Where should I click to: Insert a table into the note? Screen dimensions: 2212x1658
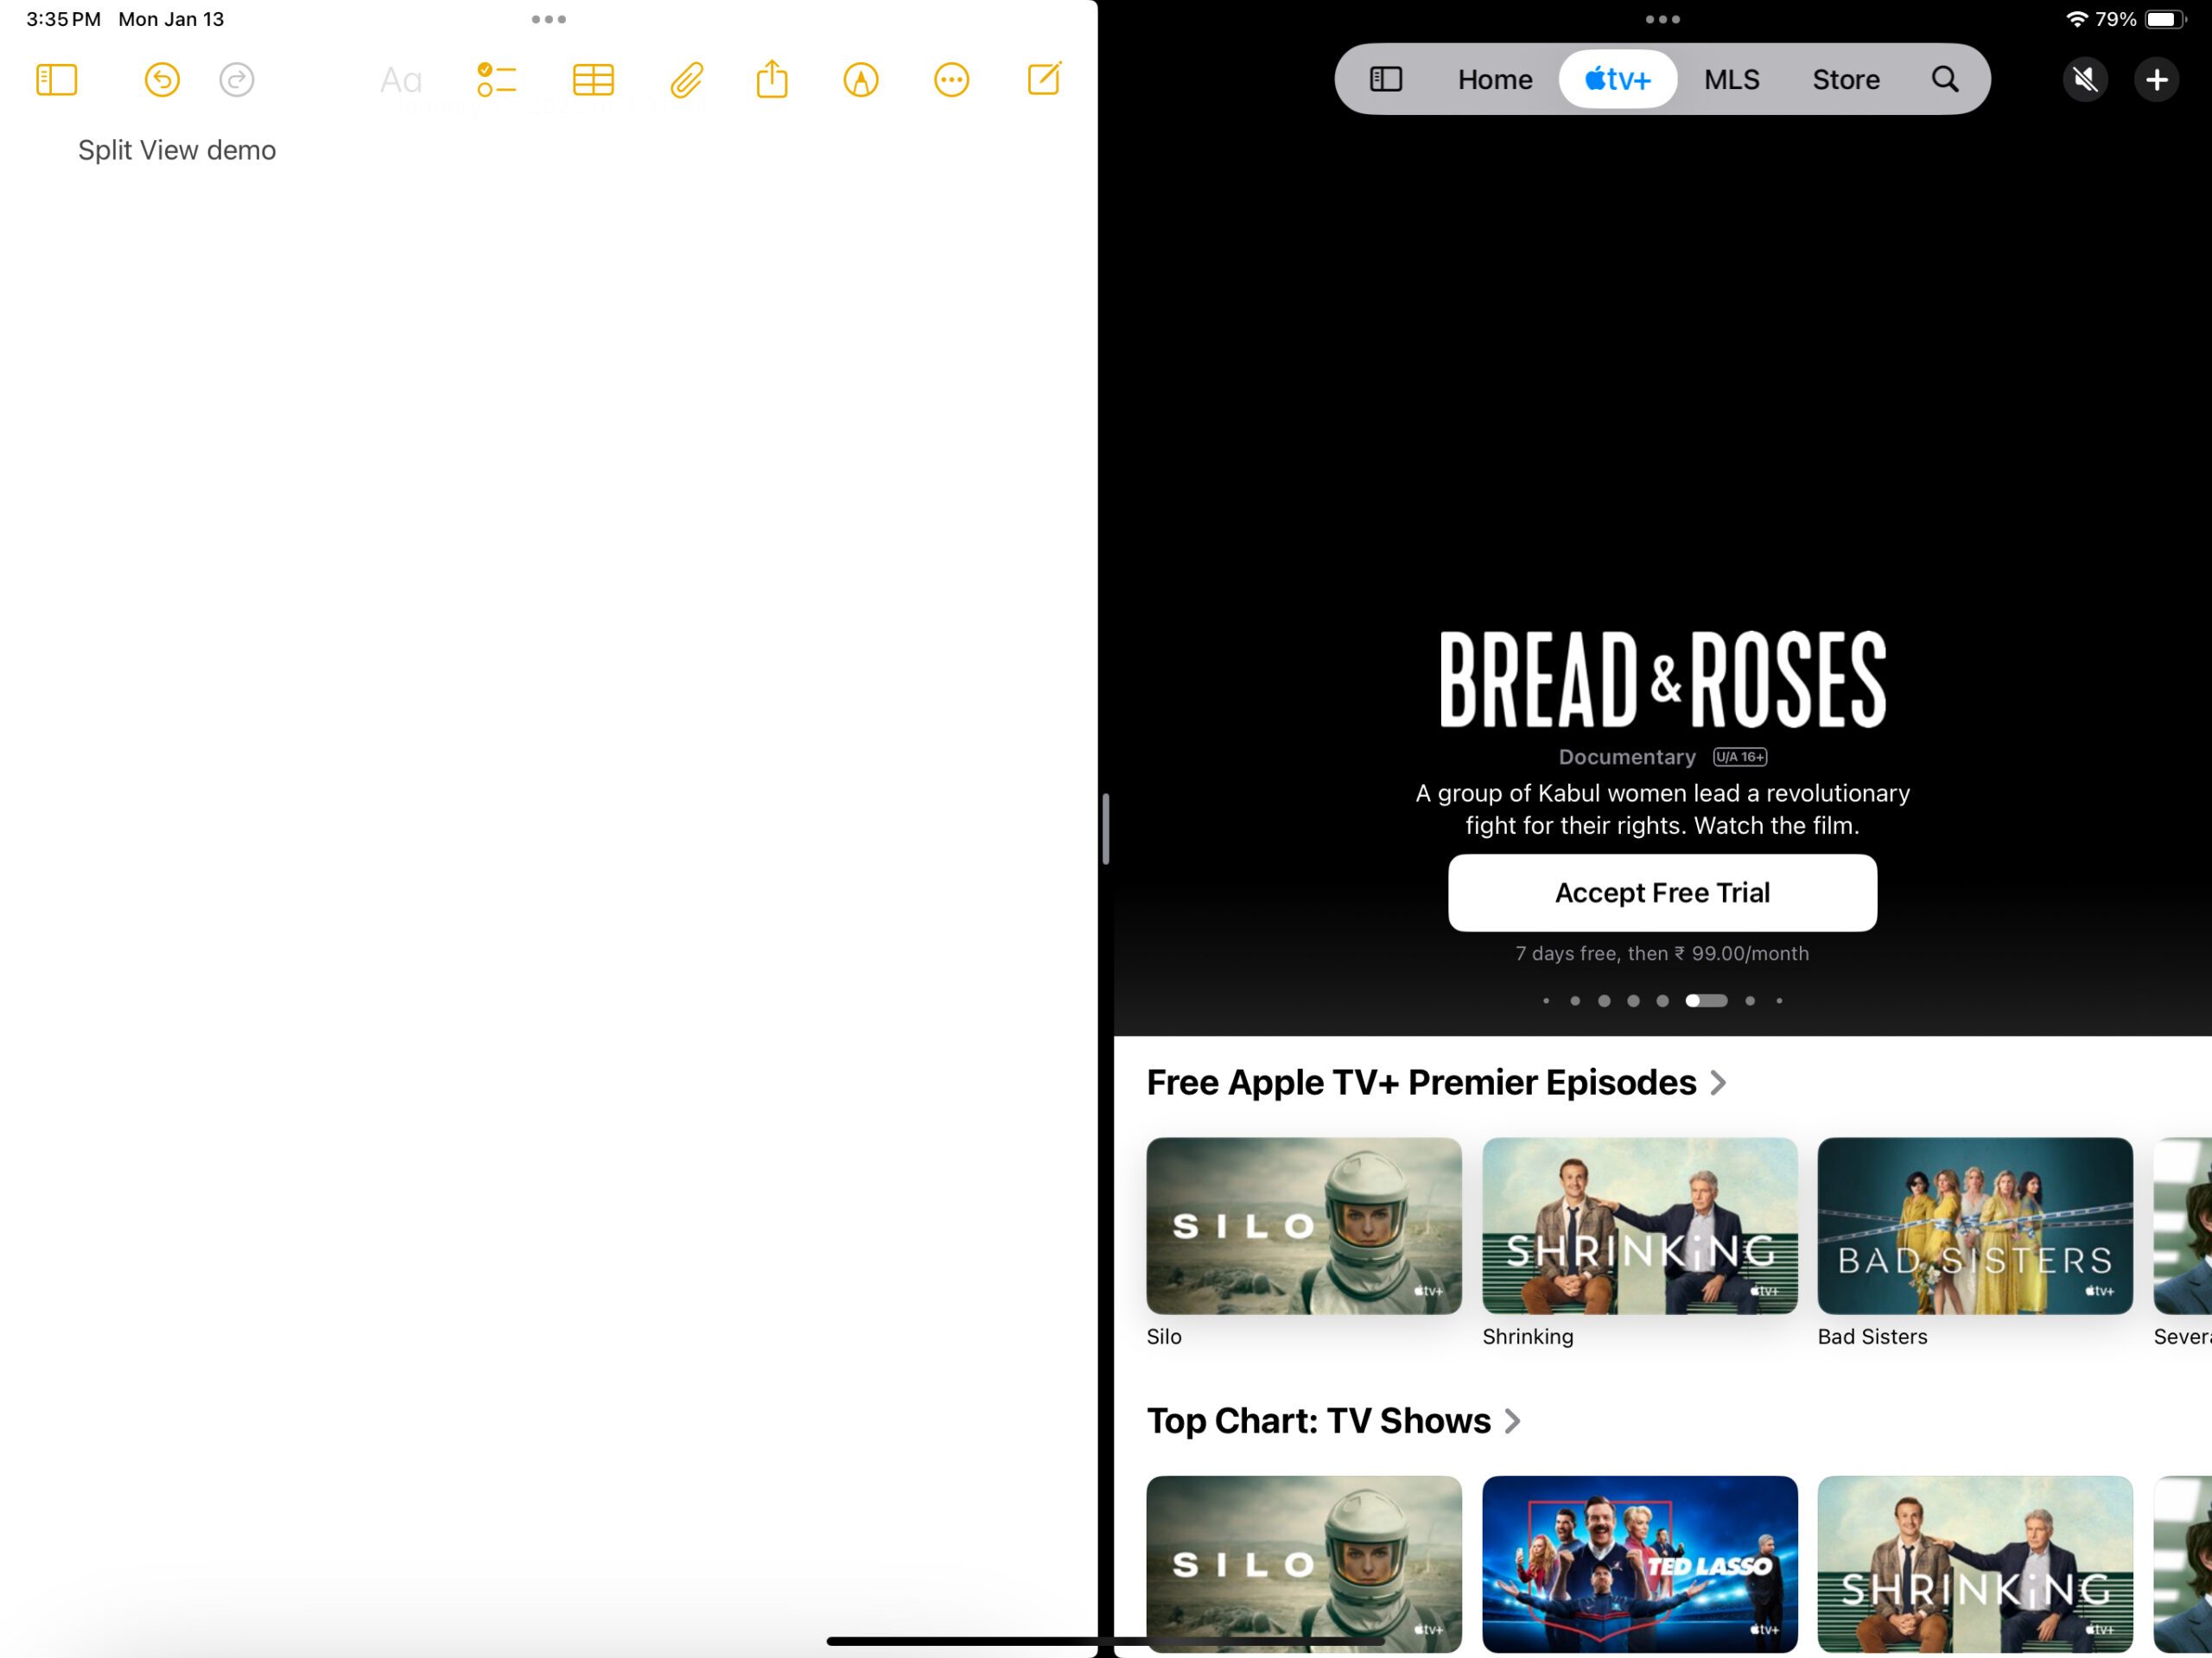[x=592, y=80]
